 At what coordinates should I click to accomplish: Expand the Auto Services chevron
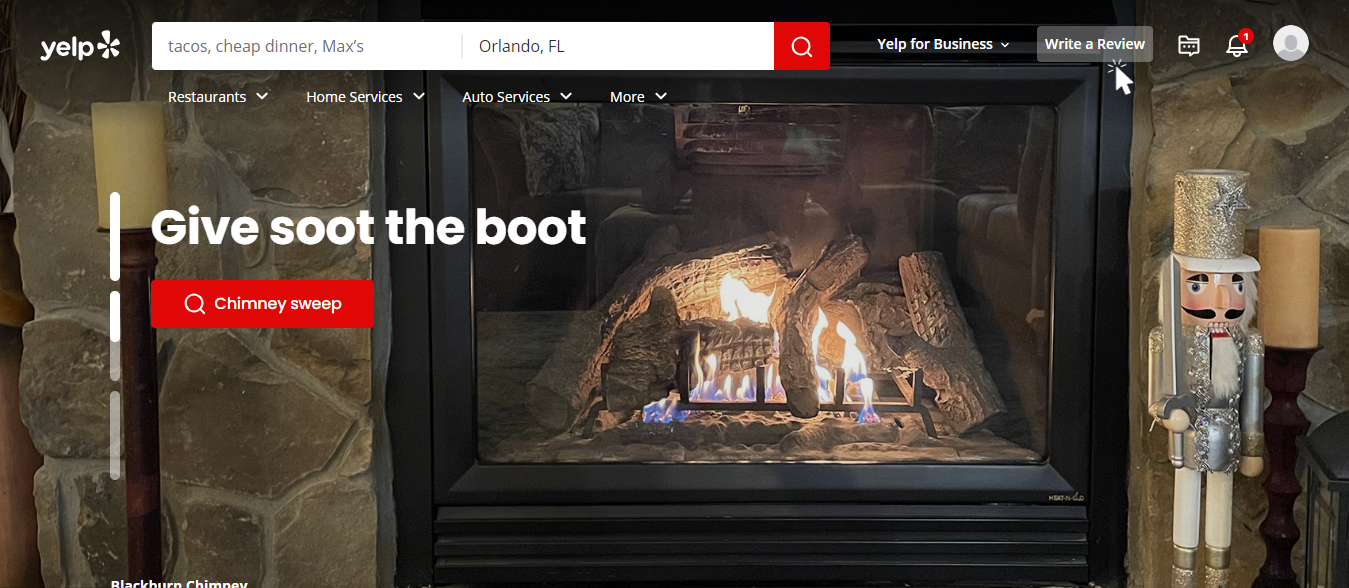(x=566, y=96)
